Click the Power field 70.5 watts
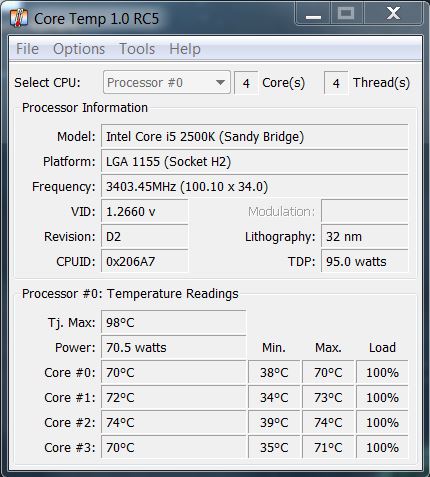430x477 pixels. point(174,348)
